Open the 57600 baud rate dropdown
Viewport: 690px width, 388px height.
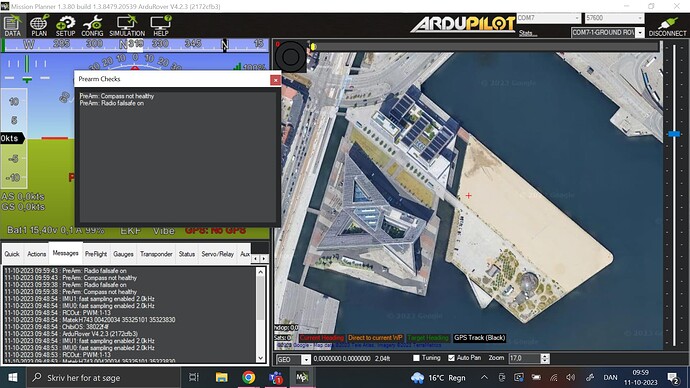pyautogui.click(x=640, y=18)
